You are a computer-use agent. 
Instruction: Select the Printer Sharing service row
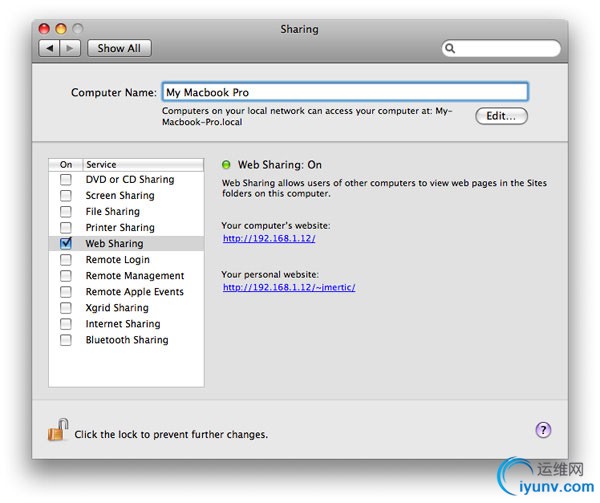coord(126,227)
